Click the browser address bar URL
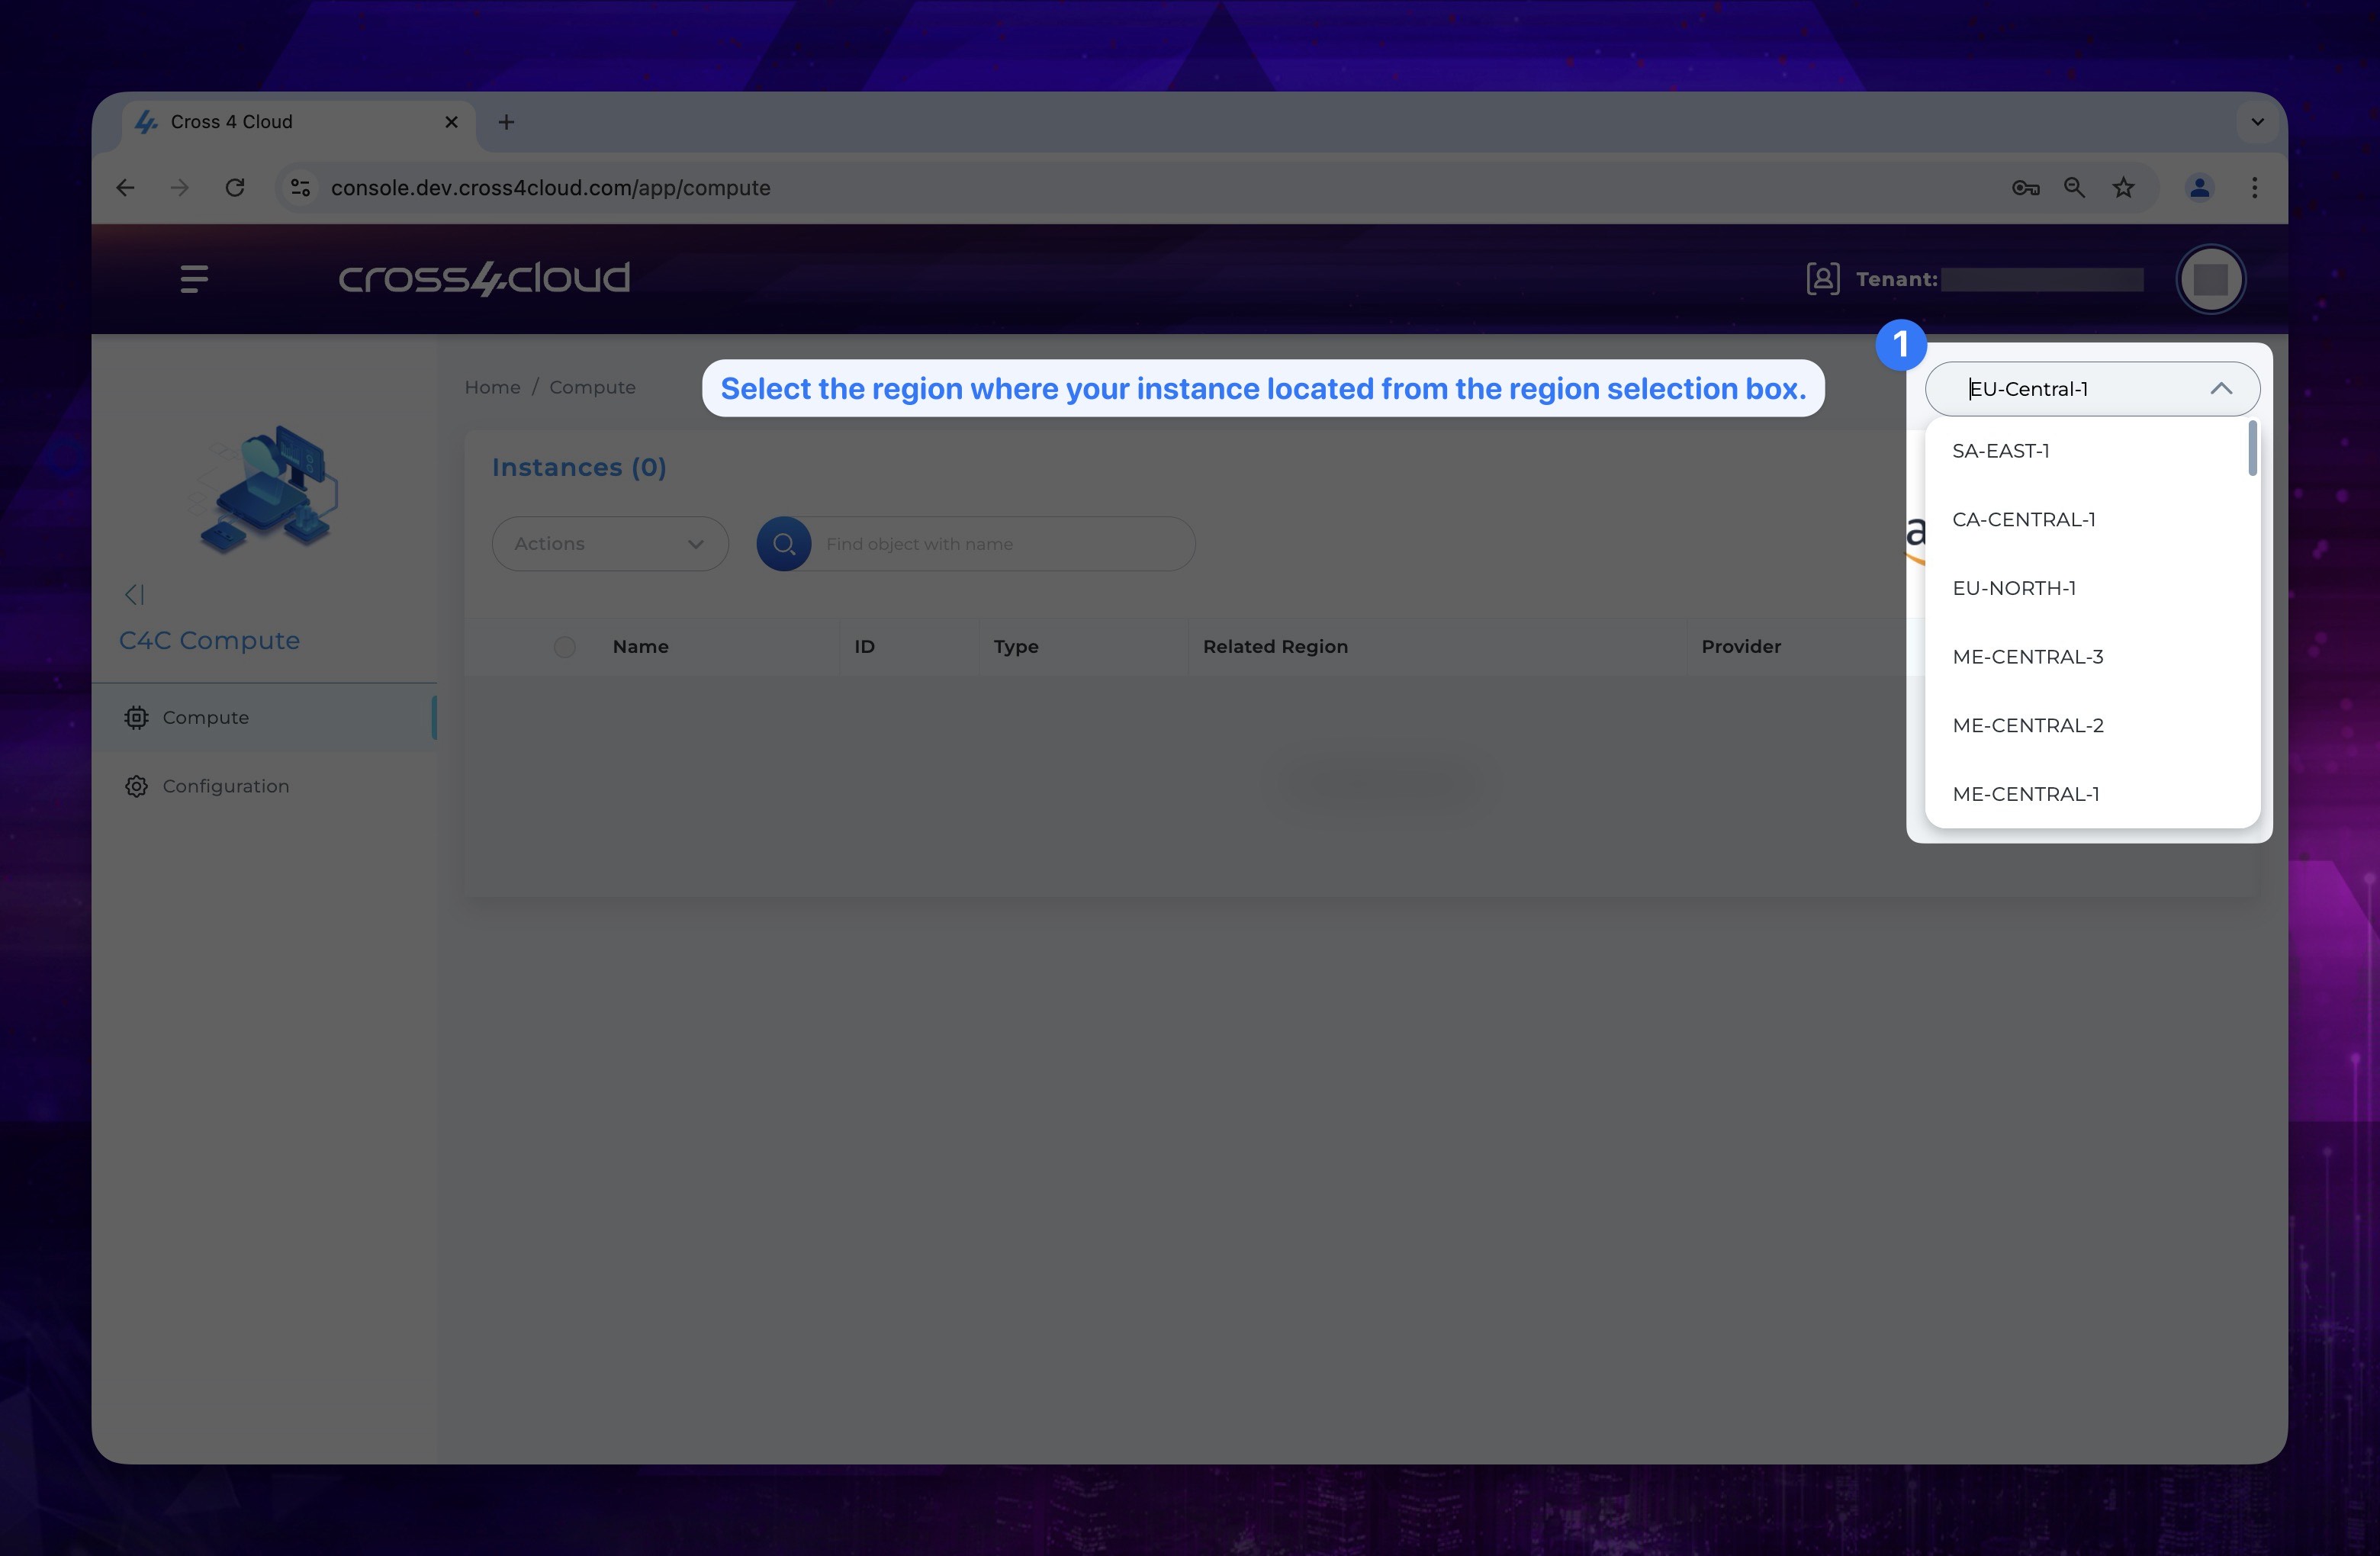The height and width of the screenshot is (1556, 2380). pyautogui.click(x=550, y=188)
